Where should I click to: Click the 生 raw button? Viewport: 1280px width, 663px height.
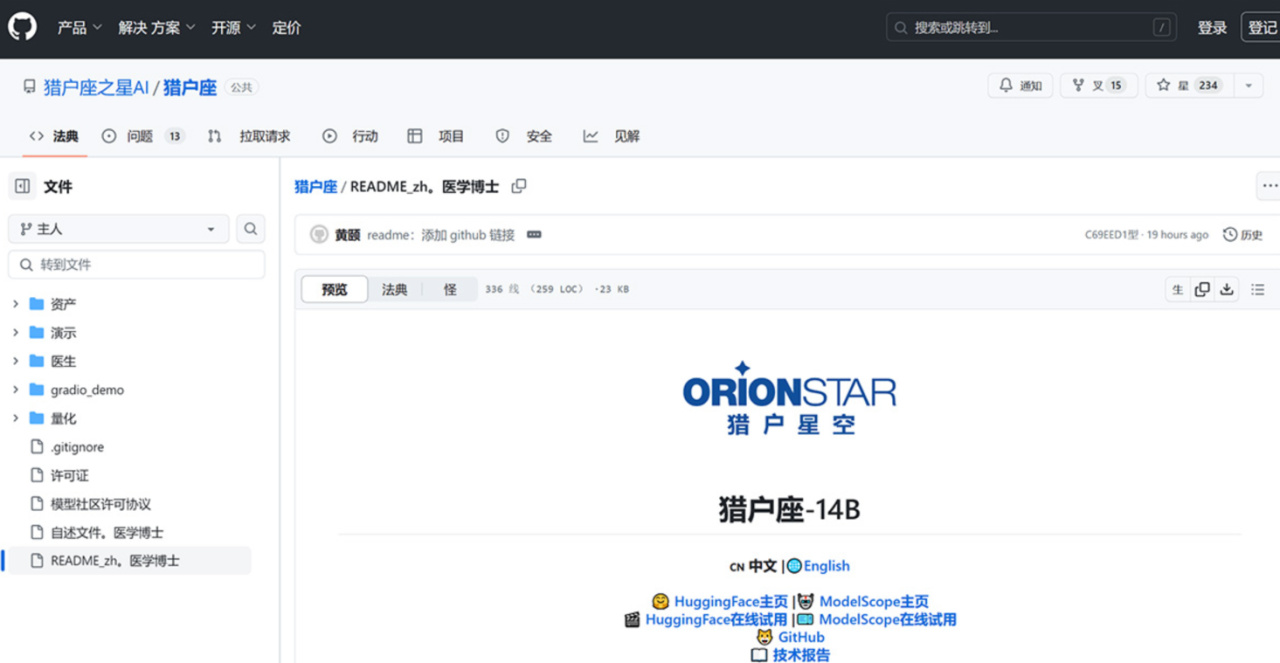point(1178,289)
